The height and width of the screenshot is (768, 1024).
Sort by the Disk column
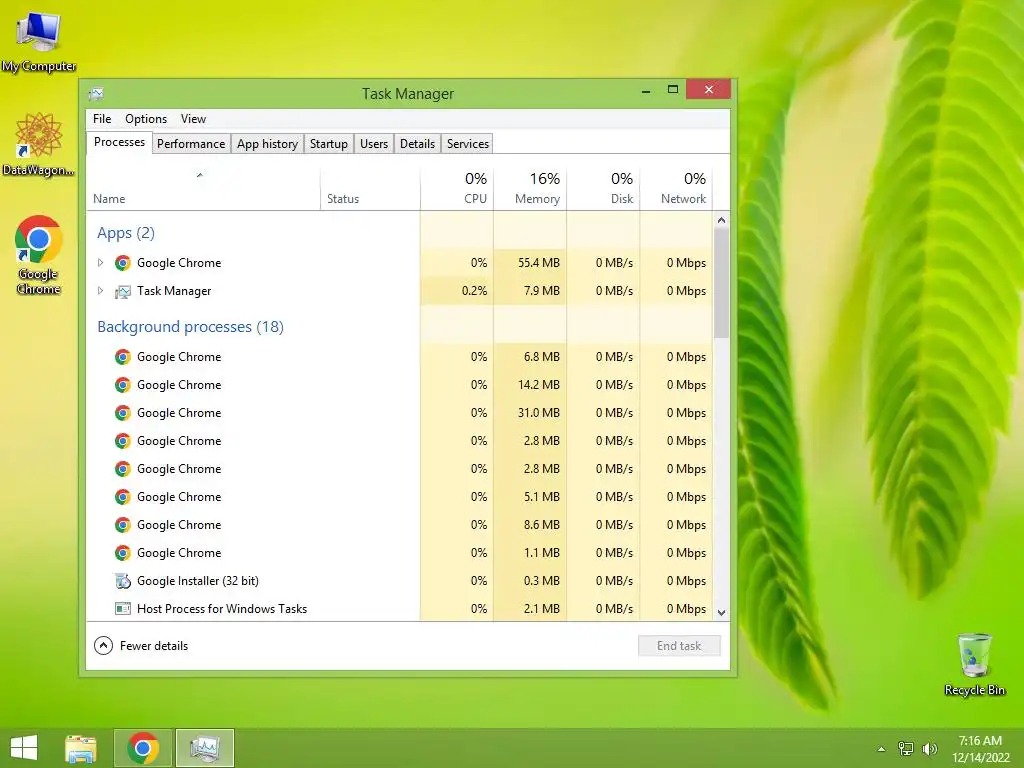pyautogui.click(x=603, y=189)
